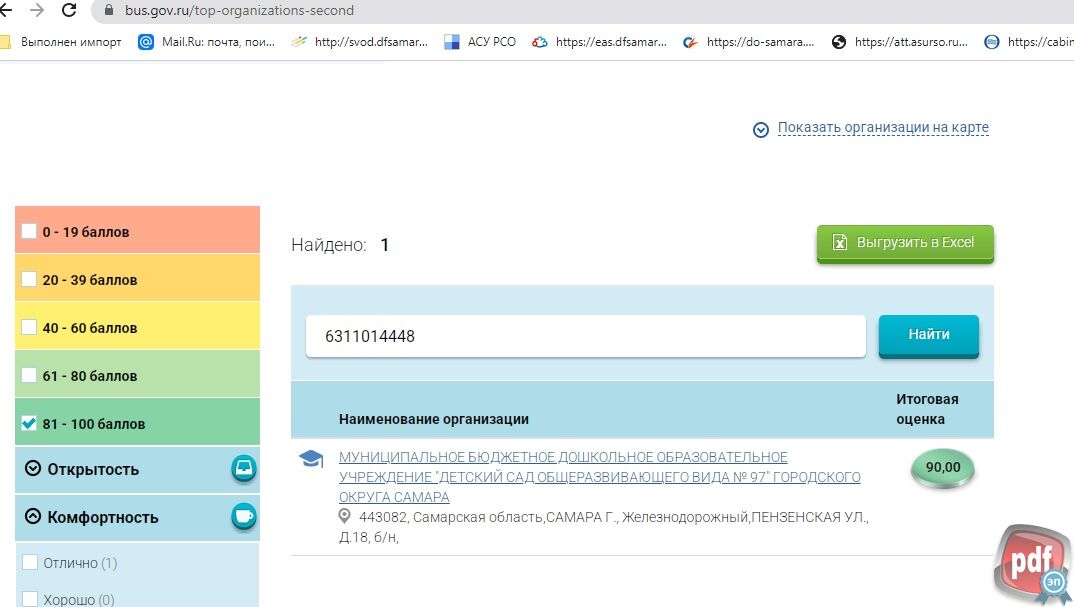The width and height of the screenshot is (1074, 607).
Task: Open Mail.Ru bookmark icon
Action: [x=146, y=42]
